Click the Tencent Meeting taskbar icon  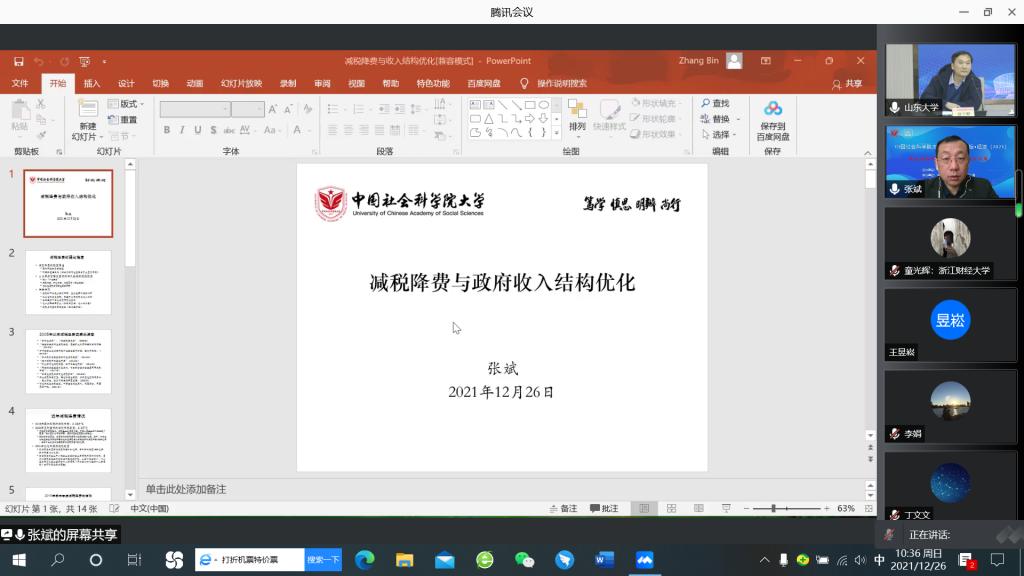point(645,560)
